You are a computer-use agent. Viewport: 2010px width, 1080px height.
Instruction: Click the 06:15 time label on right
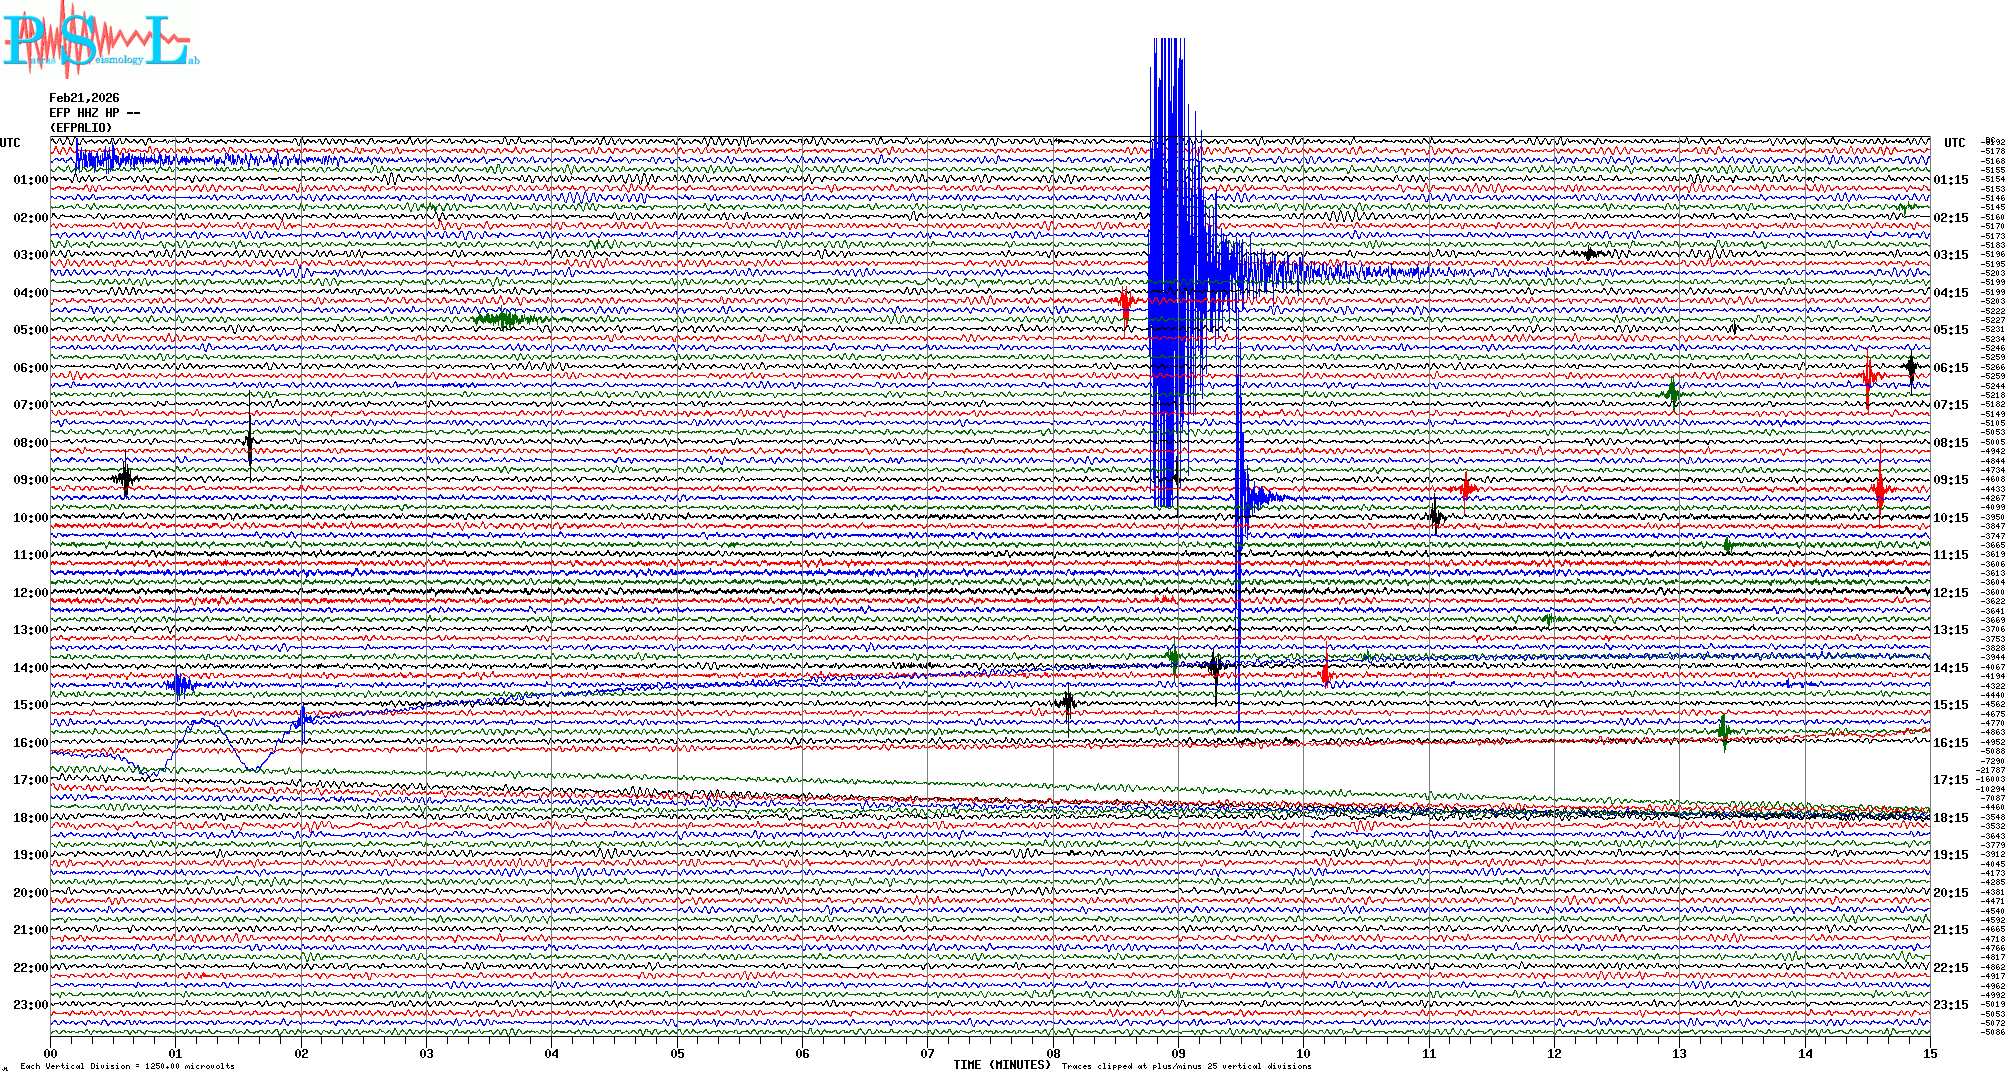click(x=1950, y=368)
